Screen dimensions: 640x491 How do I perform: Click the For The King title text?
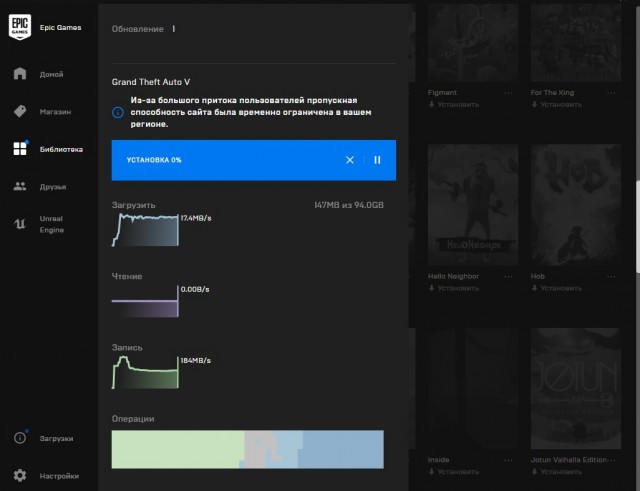point(552,93)
